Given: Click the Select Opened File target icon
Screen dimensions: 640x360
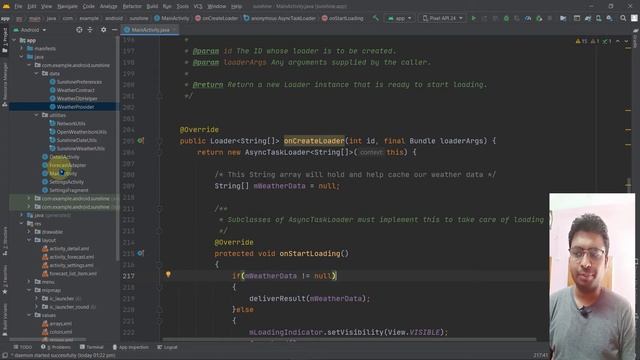Looking at the screenshot, I should tap(79, 30).
